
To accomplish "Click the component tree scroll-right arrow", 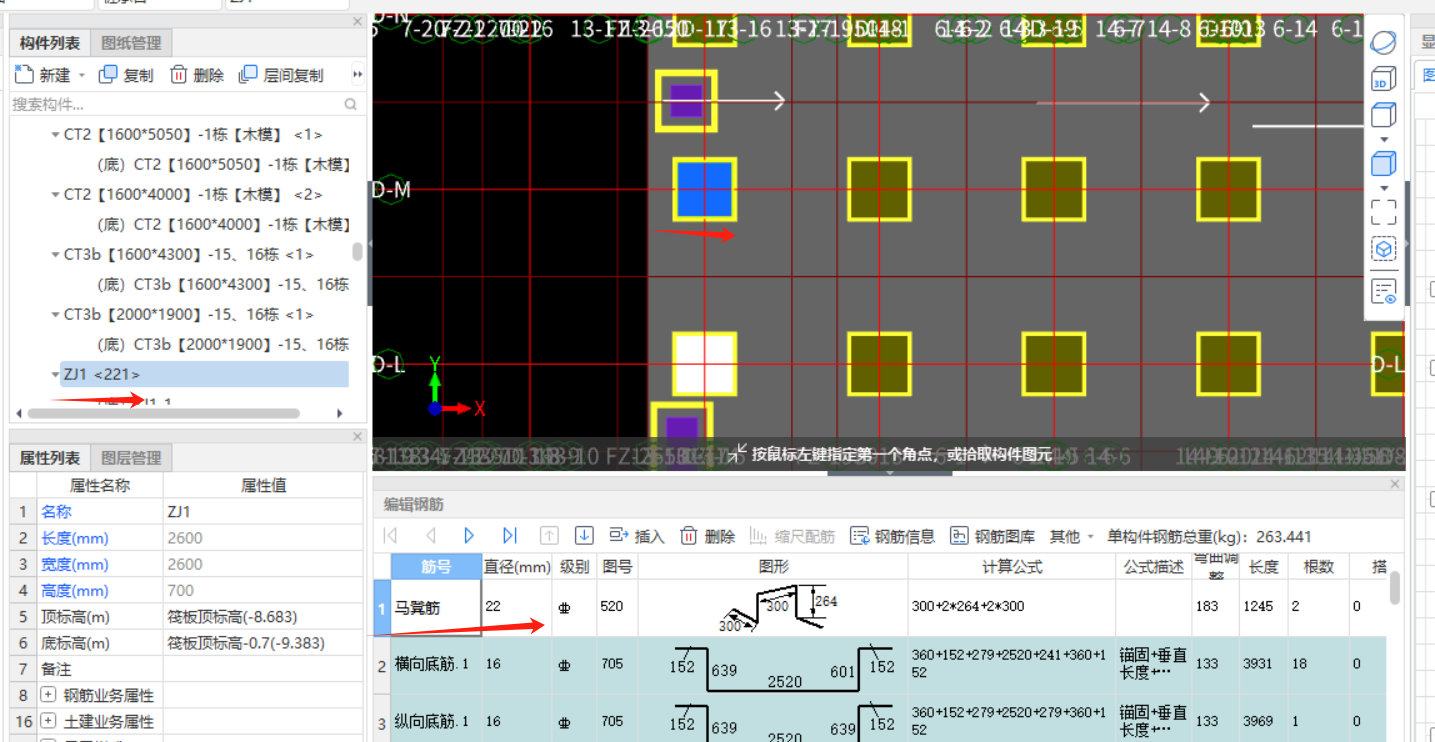I will (339, 413).
